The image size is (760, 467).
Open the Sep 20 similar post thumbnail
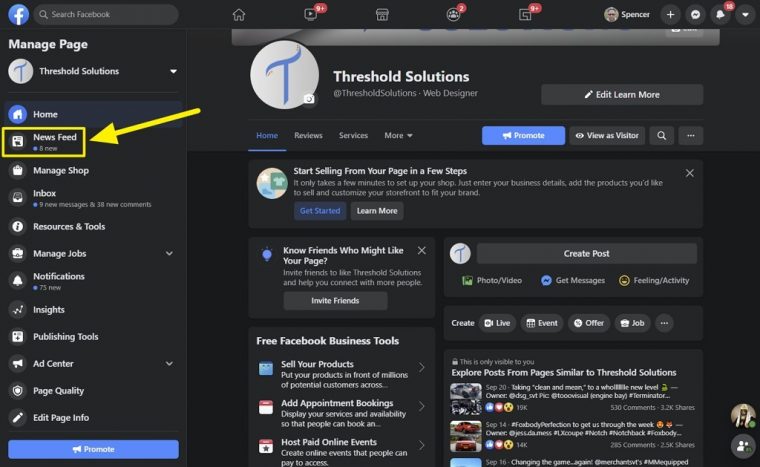[x=466, y=399]
